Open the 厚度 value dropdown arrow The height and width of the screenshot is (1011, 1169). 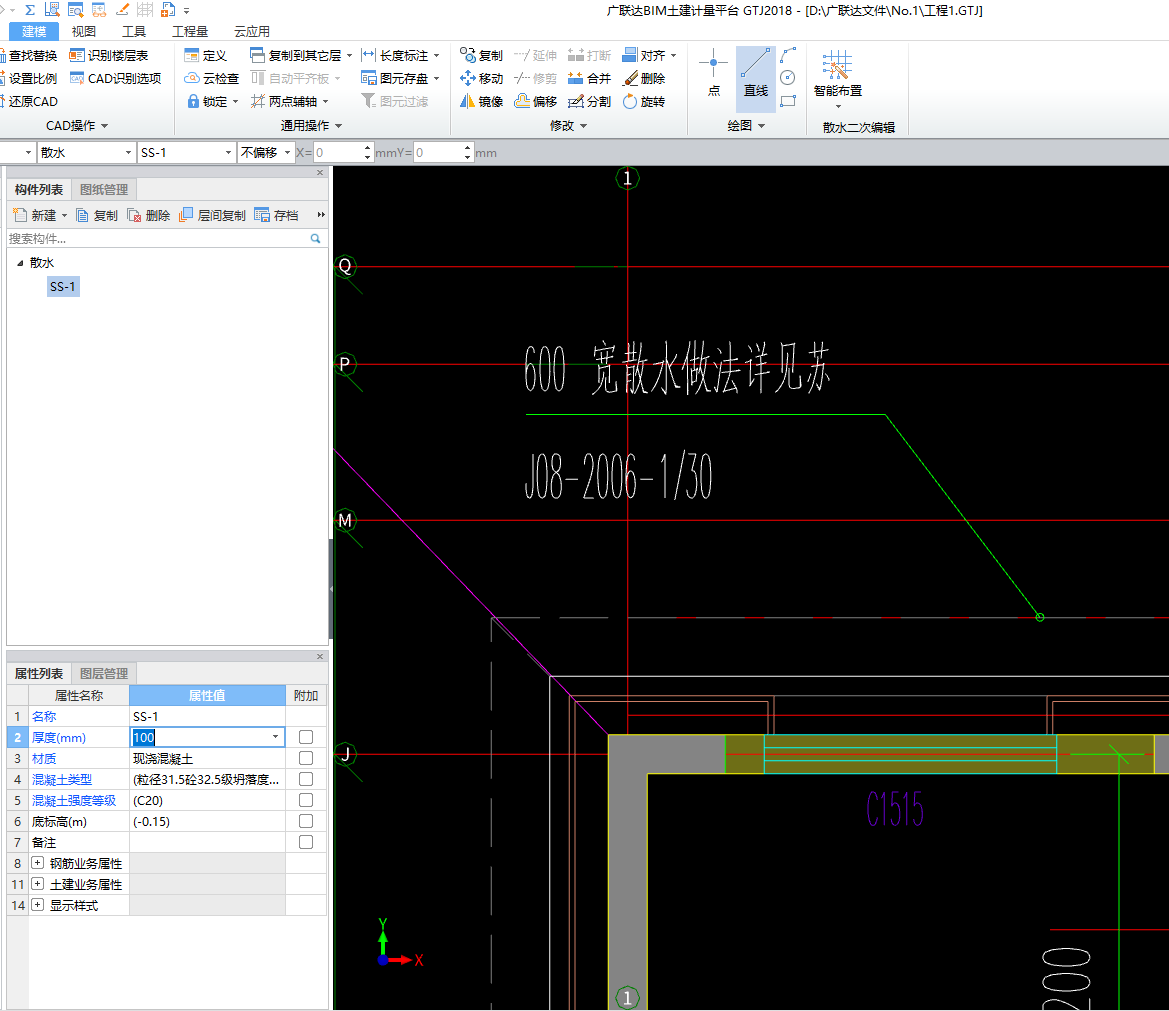click(x=276, y=737)
